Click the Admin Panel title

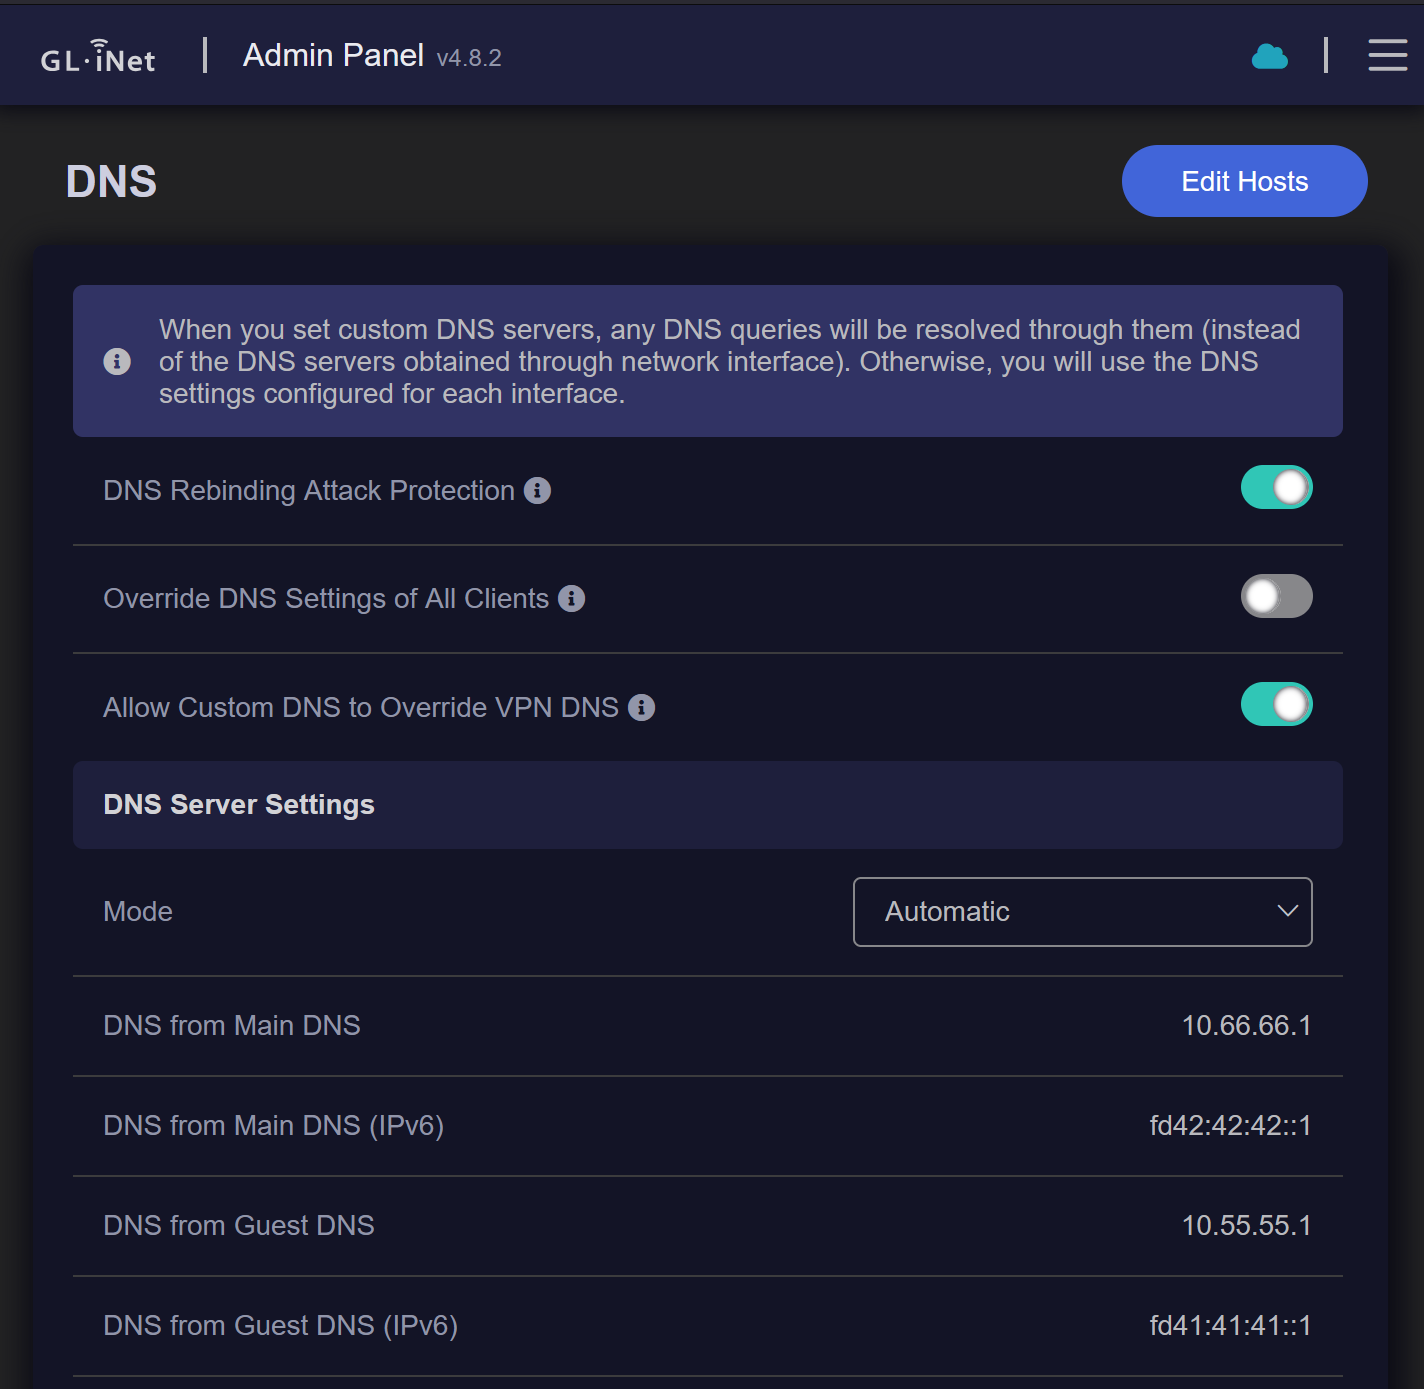(333, 56)
